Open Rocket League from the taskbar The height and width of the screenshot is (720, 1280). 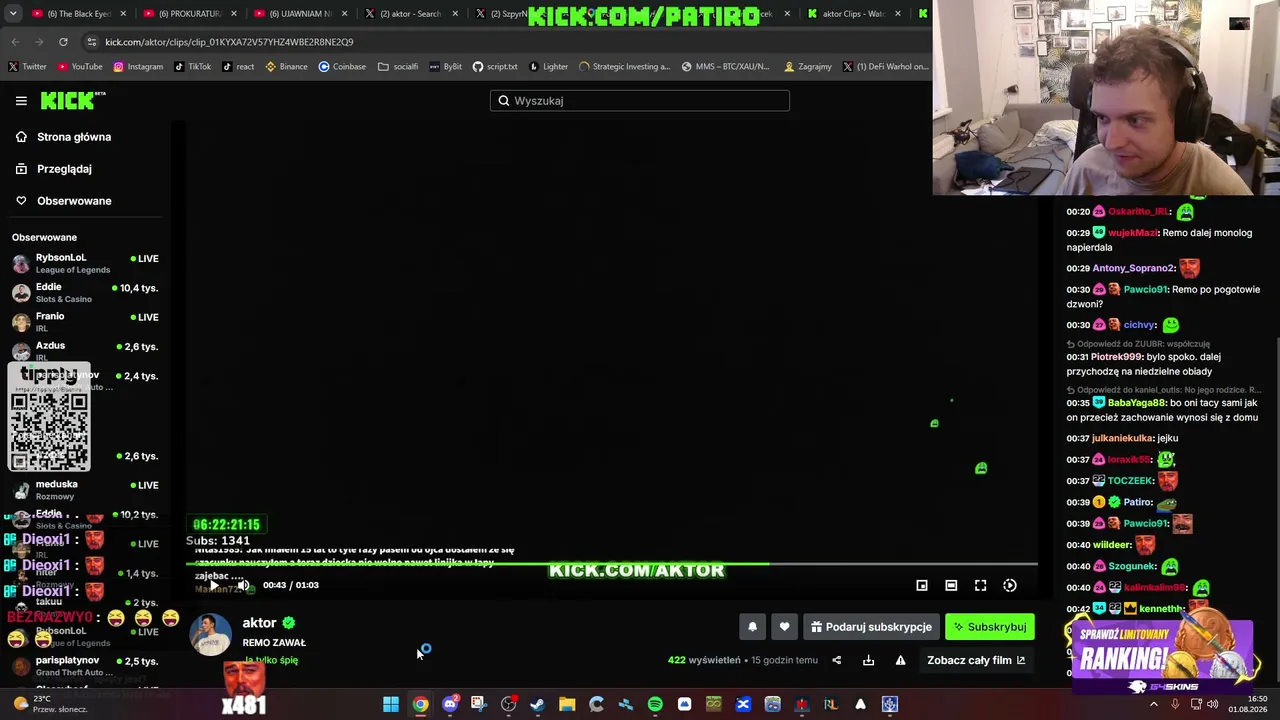[x=830, y=704]
